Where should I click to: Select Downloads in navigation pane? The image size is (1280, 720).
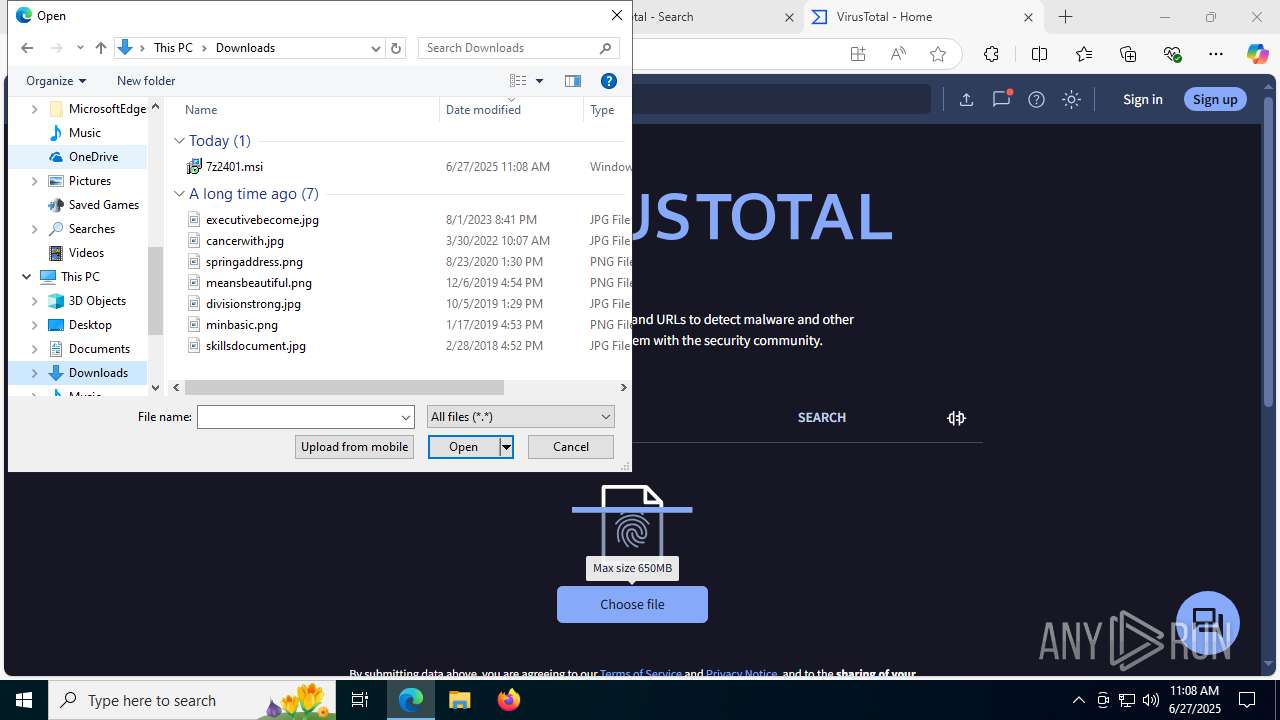pyautogui.click(x=98, y=373)
